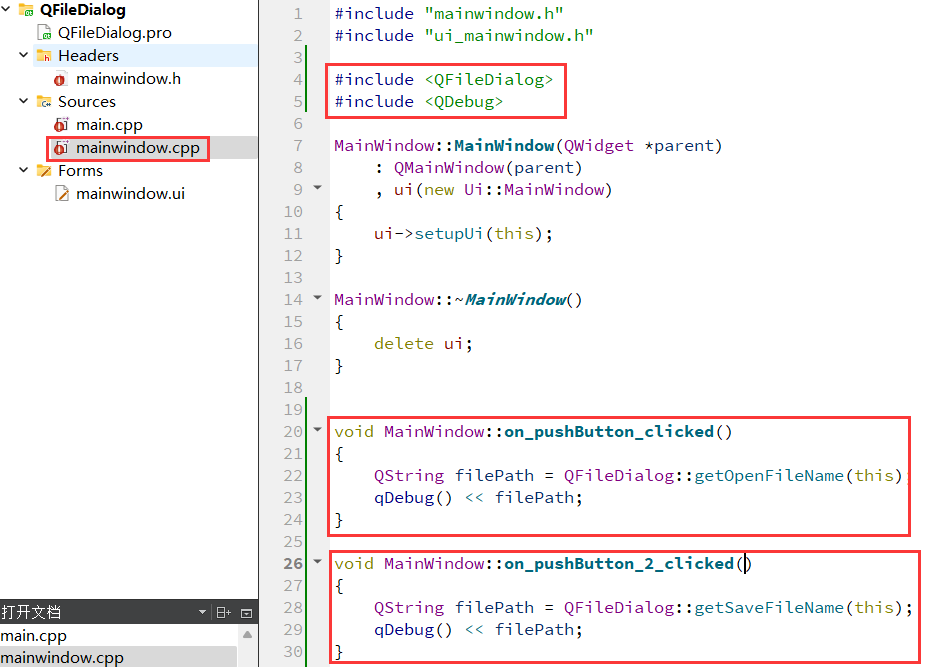The image size is (932, 667).
Task: Fold the constructor block at line 9
Action: pyautogui.click(x=317, y=188)
